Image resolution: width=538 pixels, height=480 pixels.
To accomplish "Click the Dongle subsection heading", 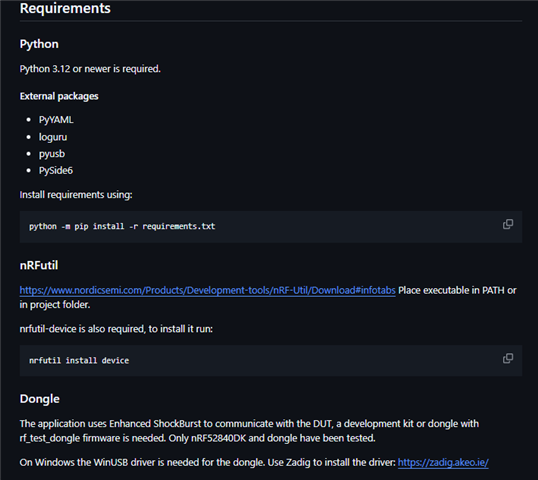I will tap(39, 399).
